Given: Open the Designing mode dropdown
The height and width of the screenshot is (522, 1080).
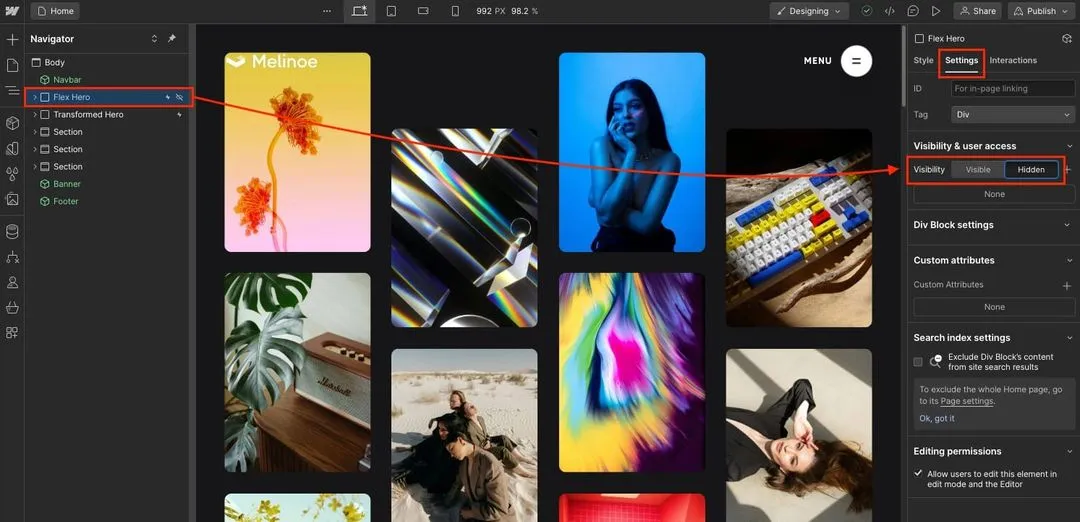Looking at the screenshot, I should click(809, 11).
